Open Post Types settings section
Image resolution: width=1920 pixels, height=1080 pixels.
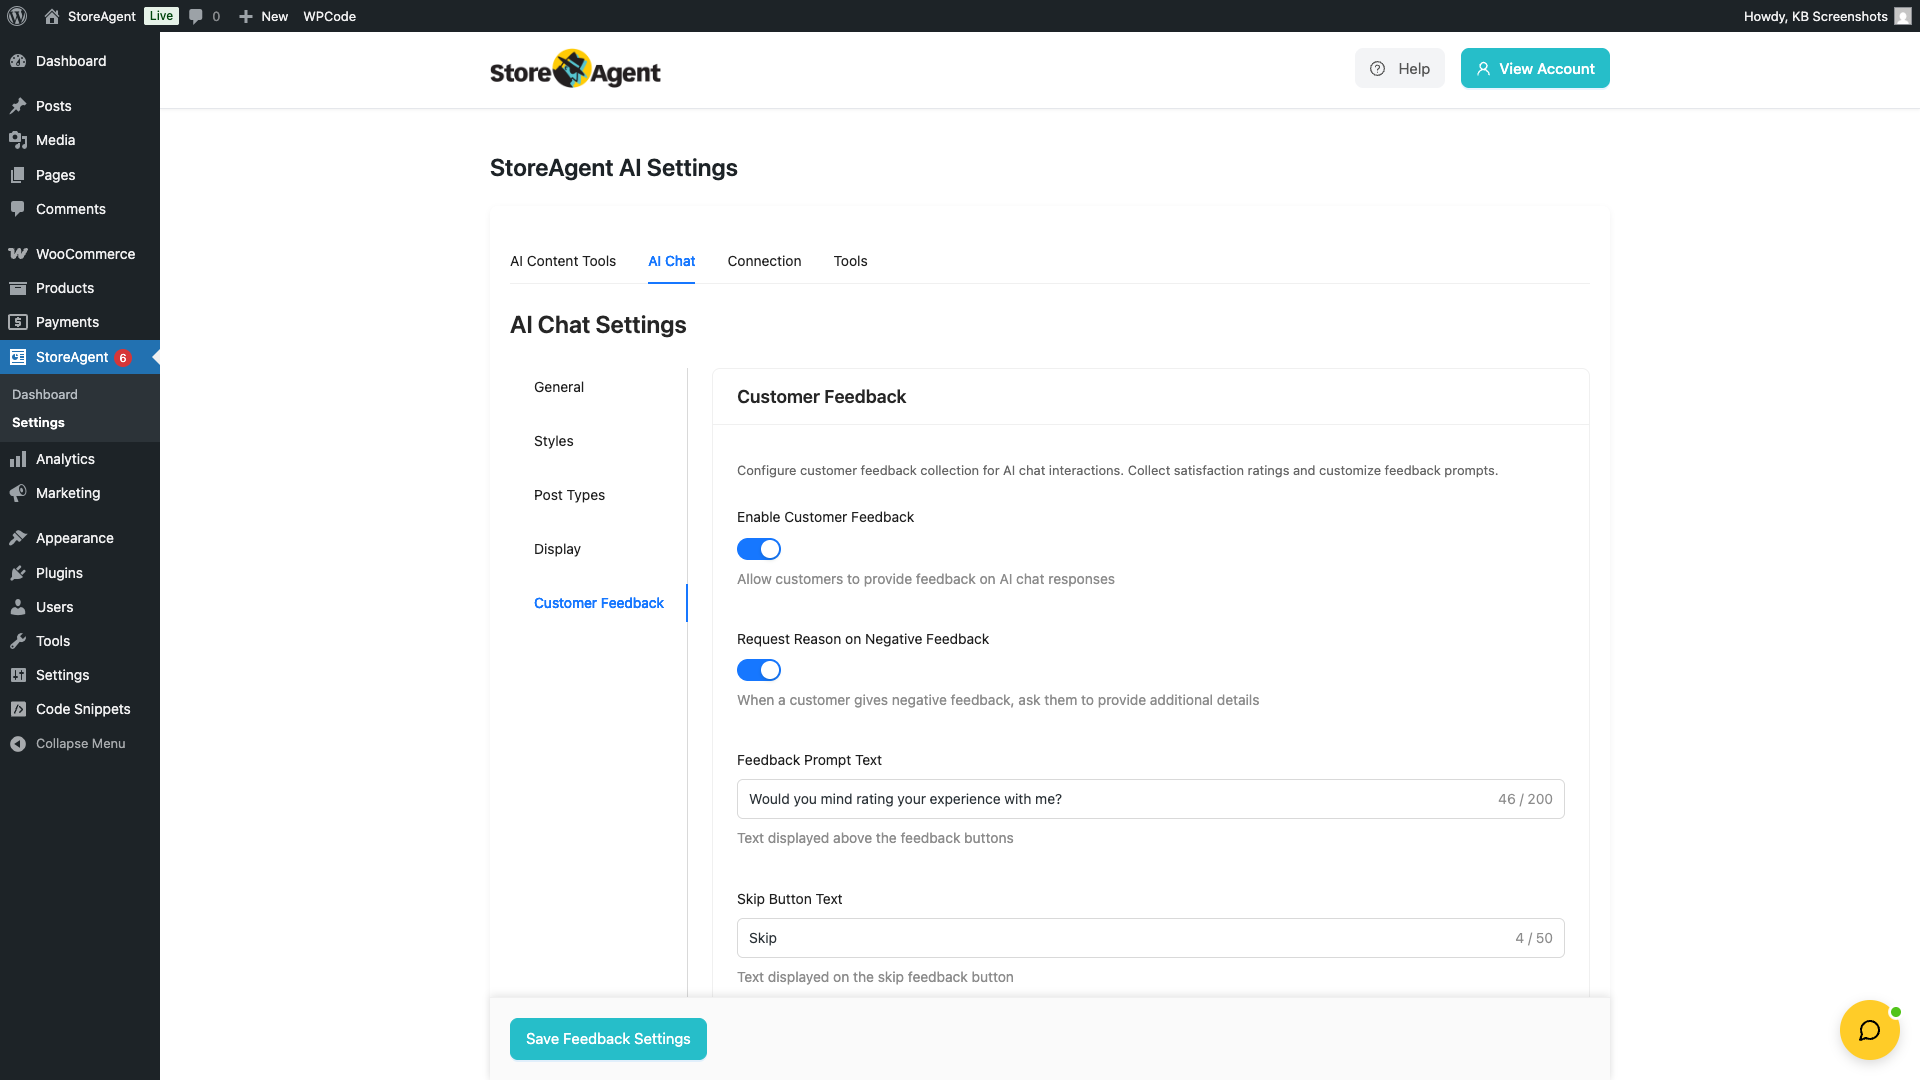[x=569, y=495]
